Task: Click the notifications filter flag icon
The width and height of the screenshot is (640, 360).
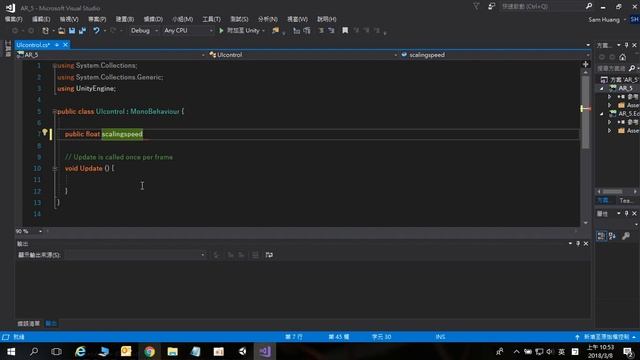Action: [x=476, y=7]
